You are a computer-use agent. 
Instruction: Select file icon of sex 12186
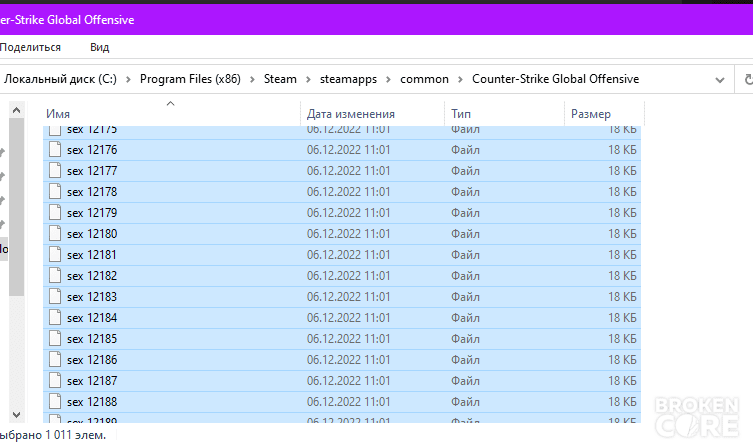(55, 360)
